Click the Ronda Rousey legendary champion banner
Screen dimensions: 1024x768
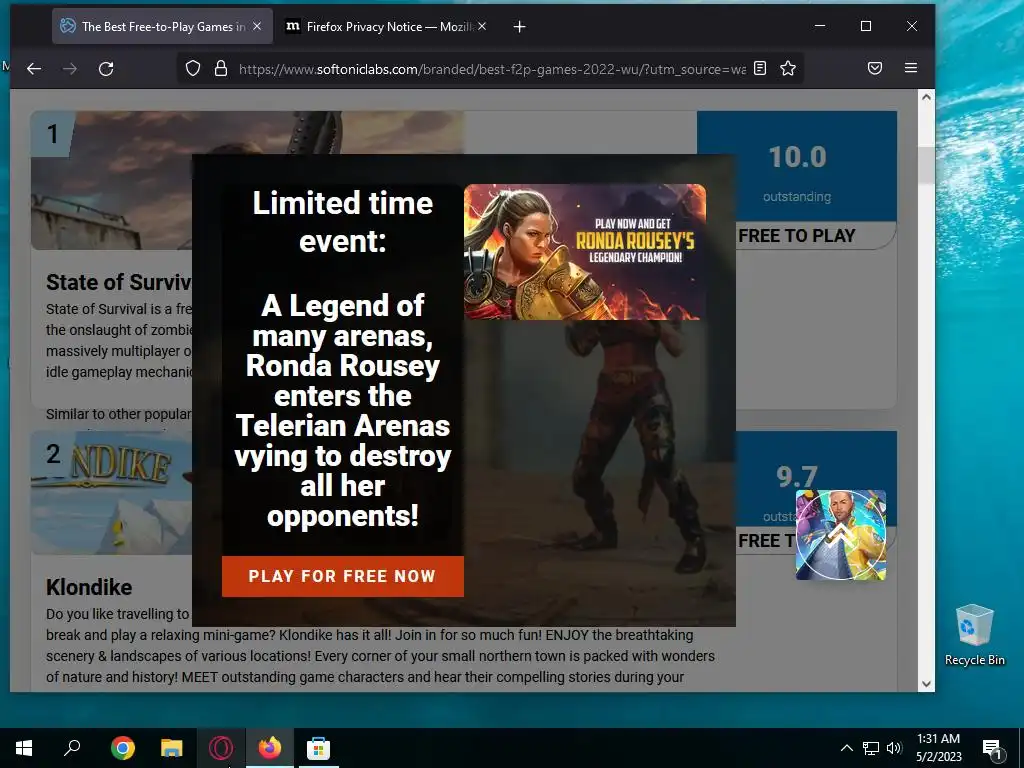[x=584, y=251]
